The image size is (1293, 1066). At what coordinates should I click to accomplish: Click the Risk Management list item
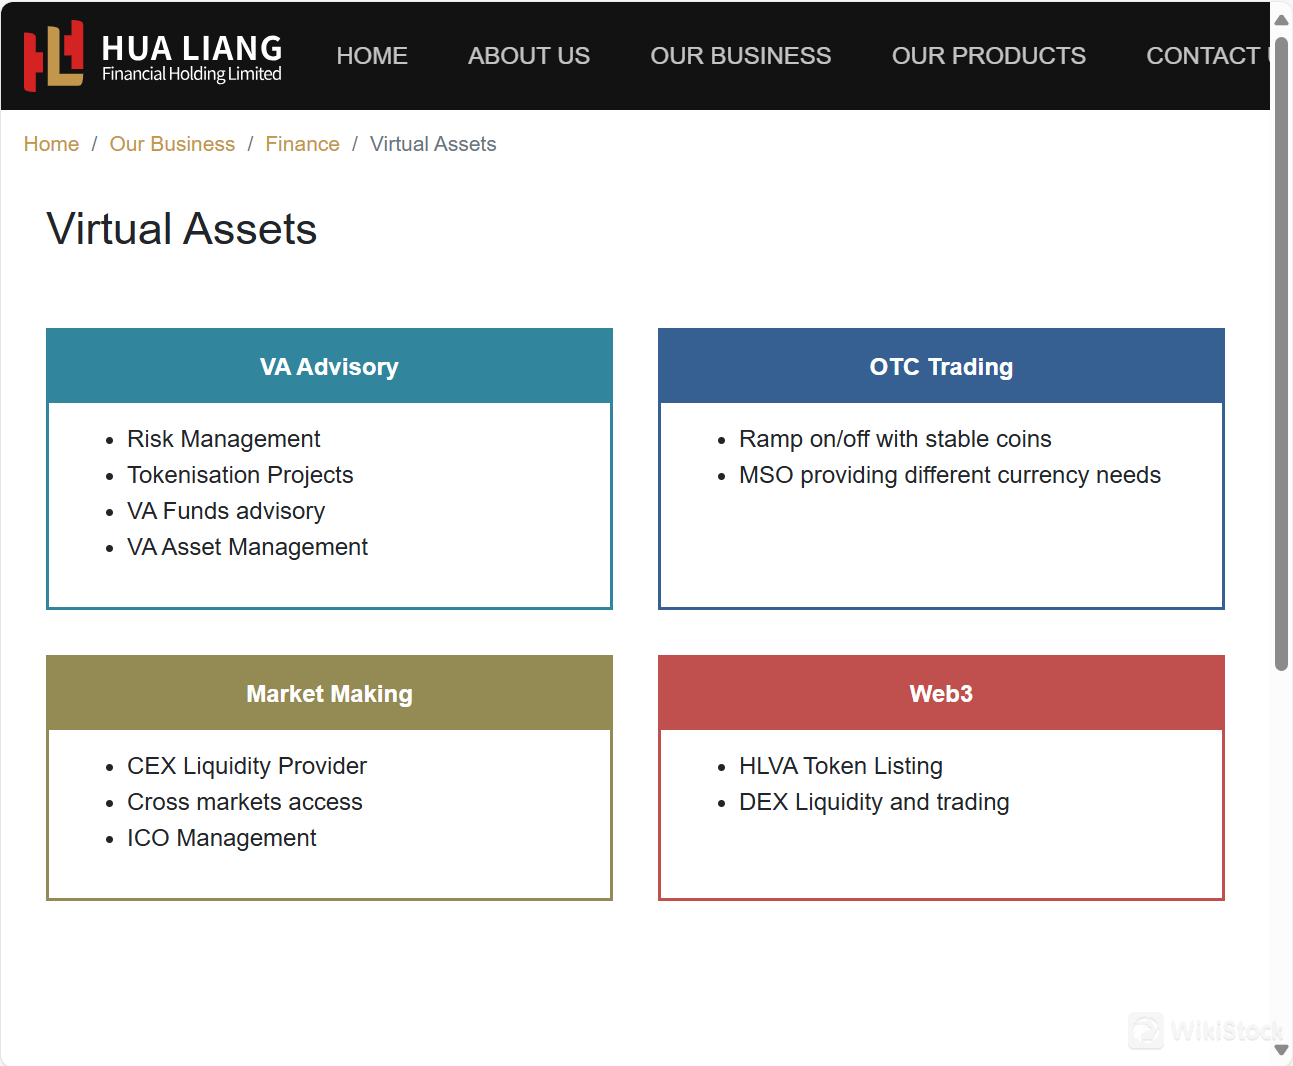click(223, 438)
